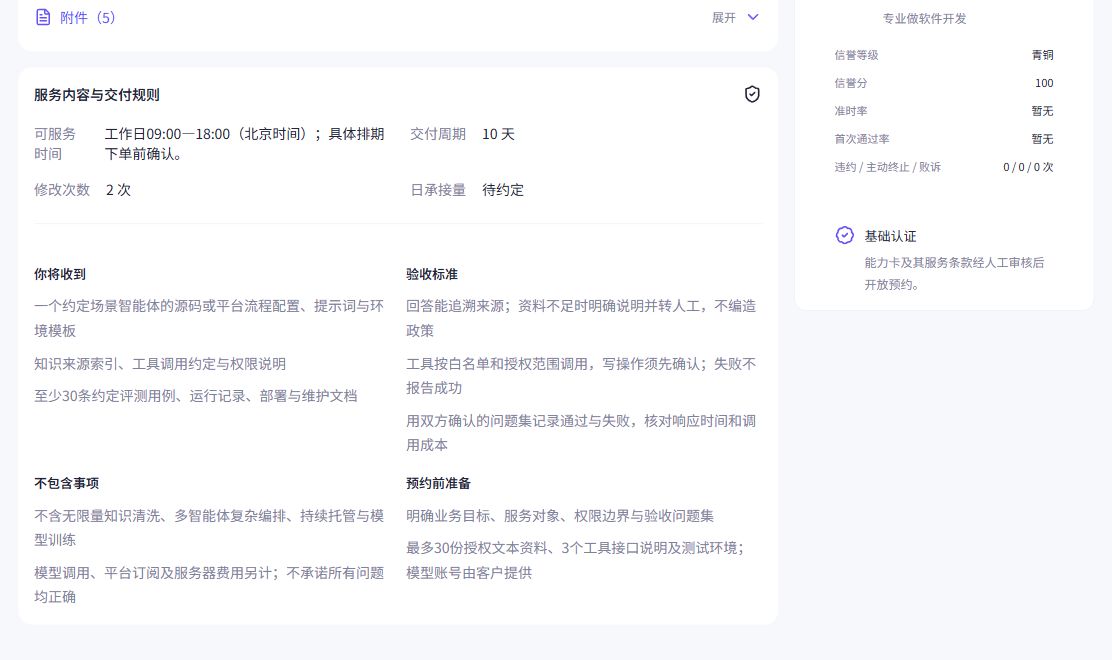
Task: Click the 模型调用、平台订阅 fee item
Action: (x=209, y=585)
